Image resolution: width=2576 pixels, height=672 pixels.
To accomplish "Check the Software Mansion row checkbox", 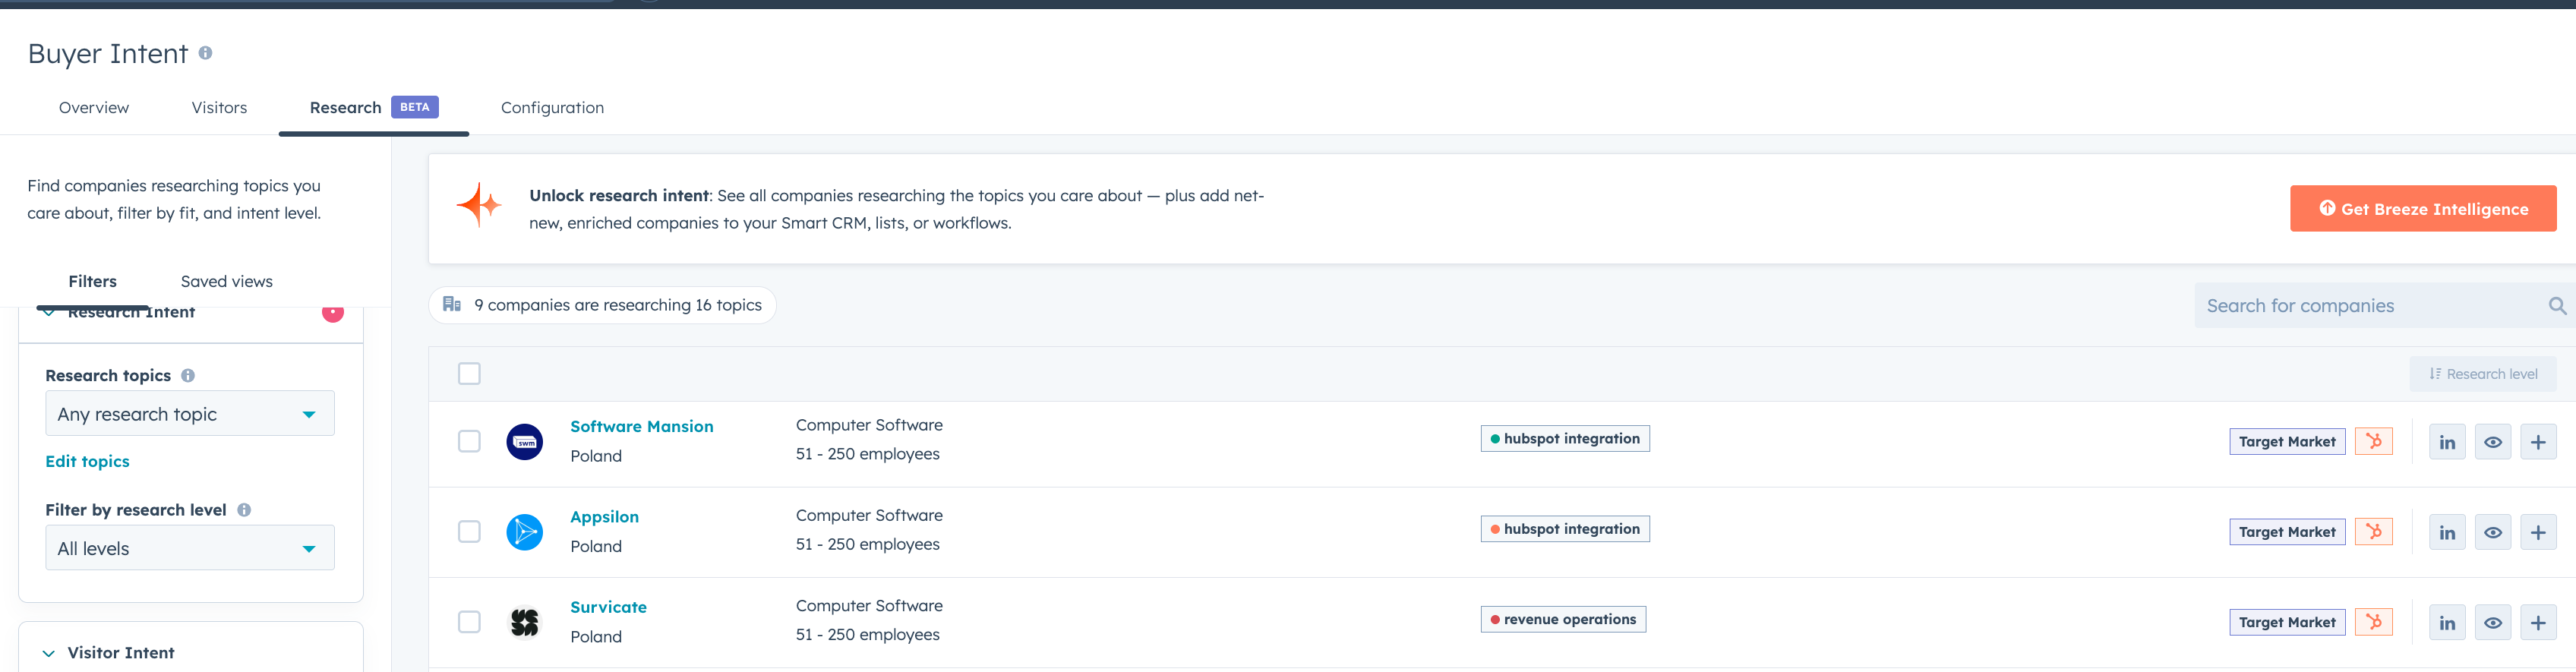I will click(469, 441).
